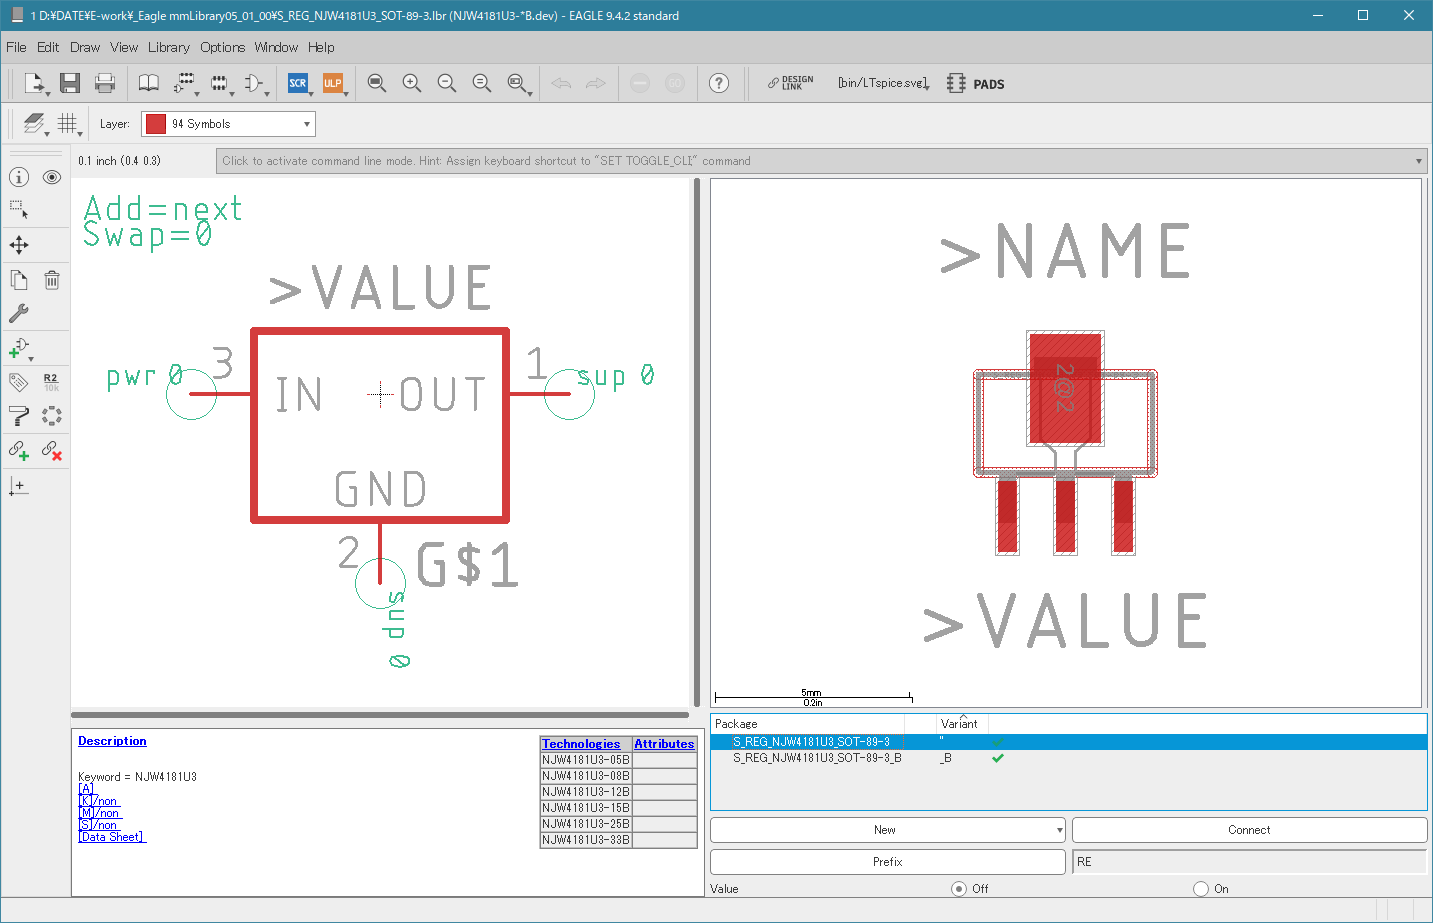Expand the New package dropdown button

[x=1060, y=830]
